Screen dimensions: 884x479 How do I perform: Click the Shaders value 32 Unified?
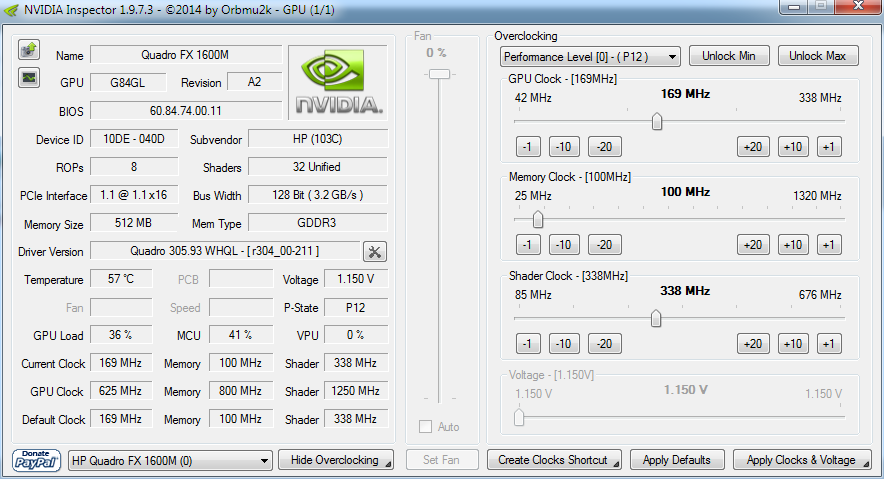pyautogui.click(x=318, y=167)
